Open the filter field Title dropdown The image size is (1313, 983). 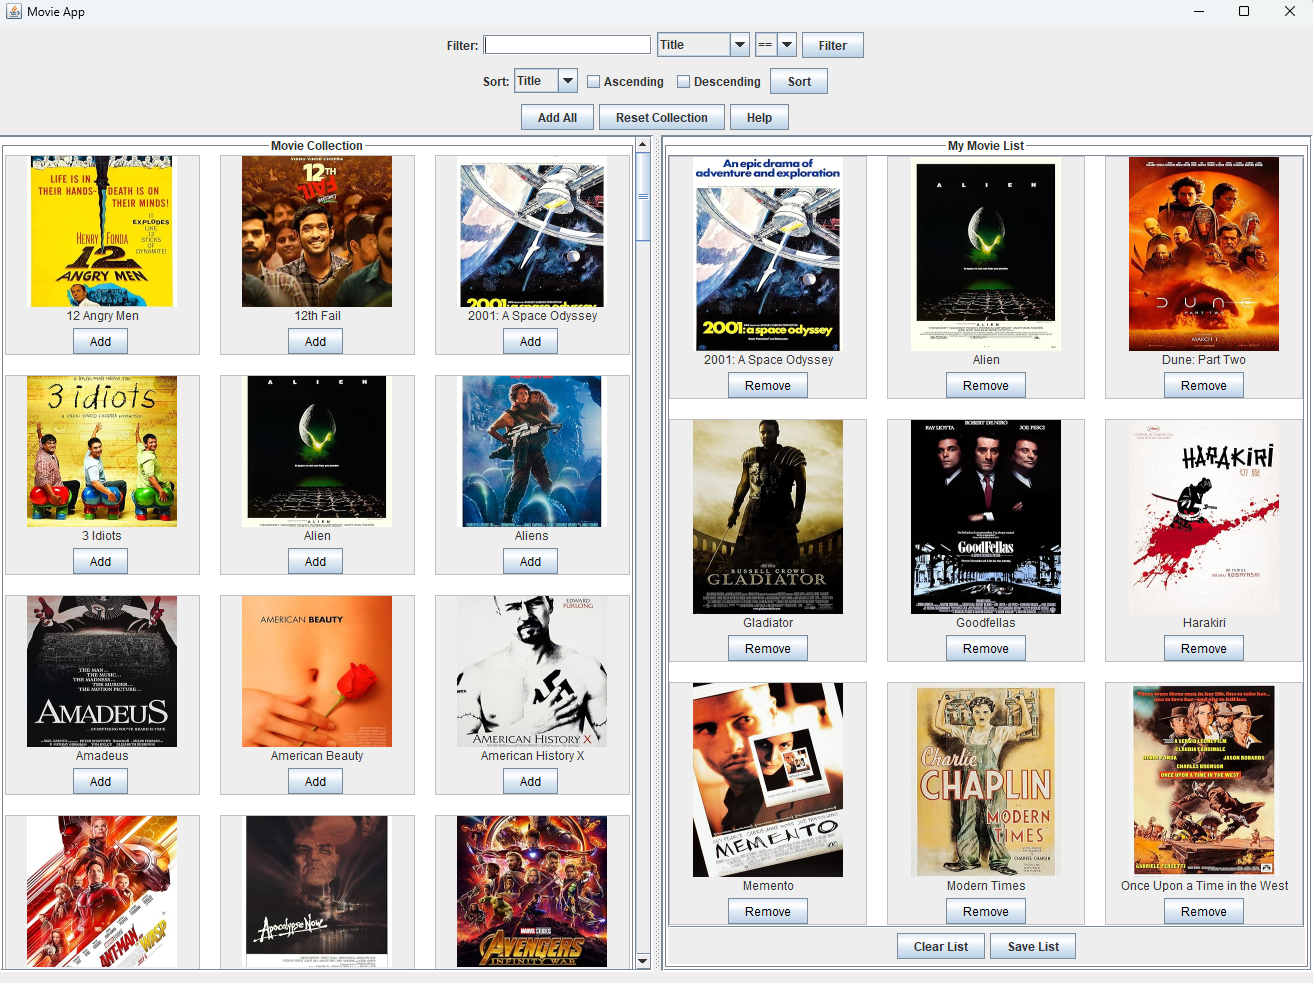point(739,45)
